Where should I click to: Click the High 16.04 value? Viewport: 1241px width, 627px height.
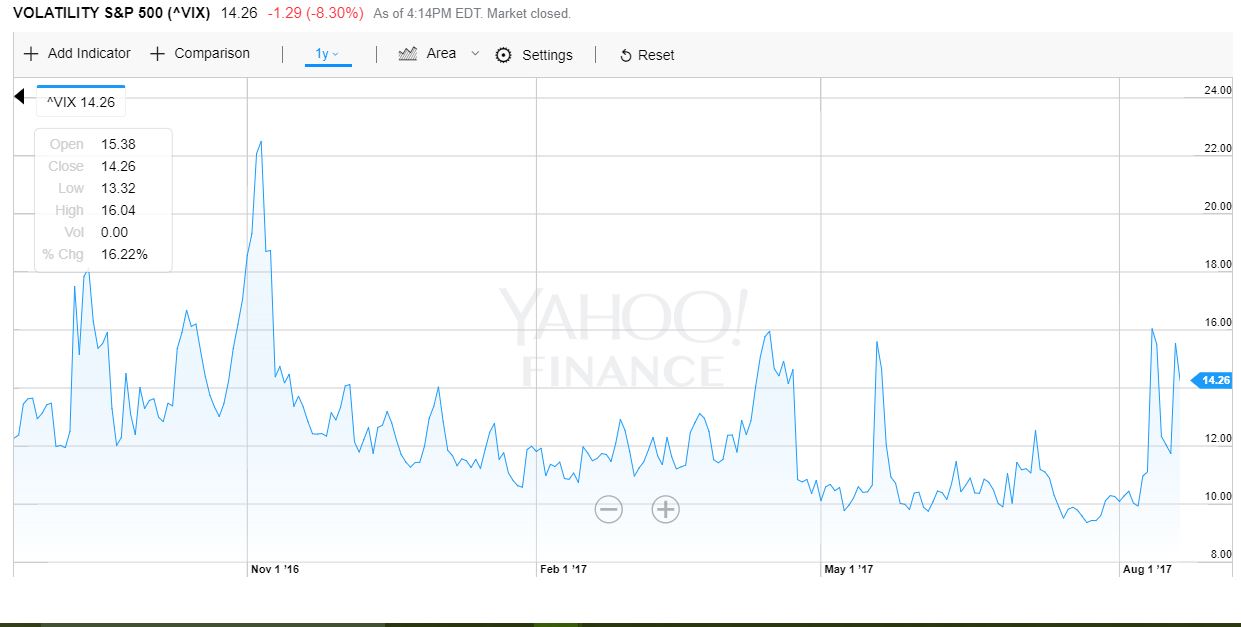pos(118,210)
